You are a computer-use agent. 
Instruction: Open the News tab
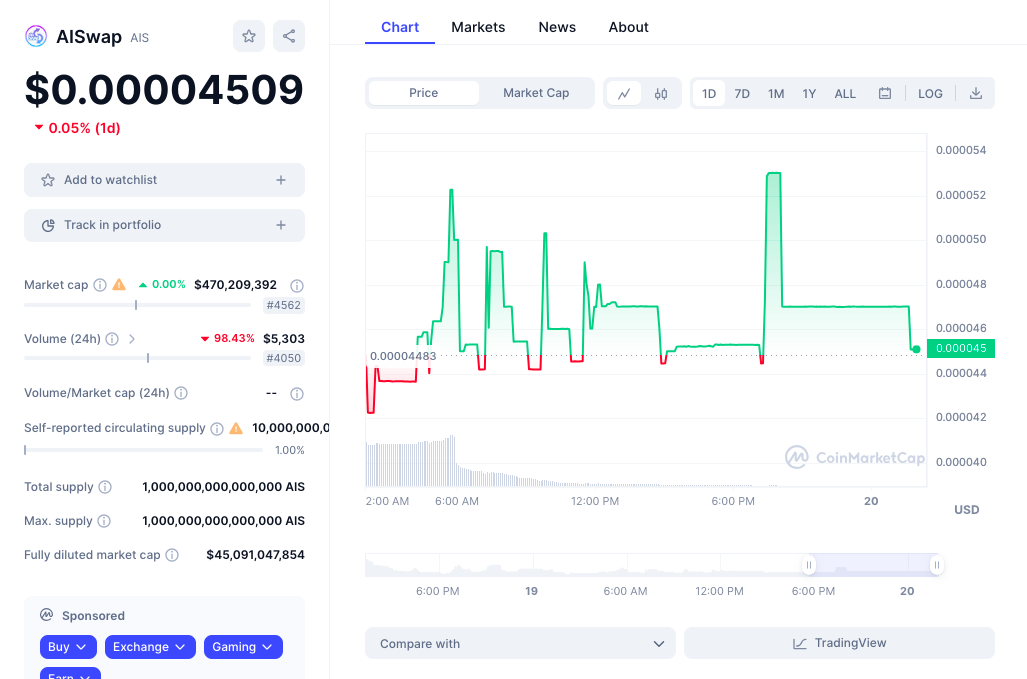coord(557,27)
